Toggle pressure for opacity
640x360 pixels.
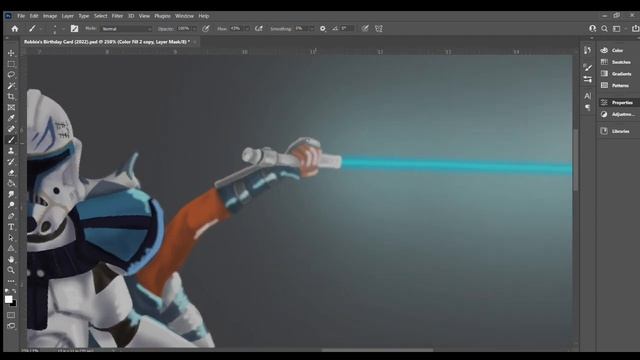pyautogui.click(x=206, y=29)
